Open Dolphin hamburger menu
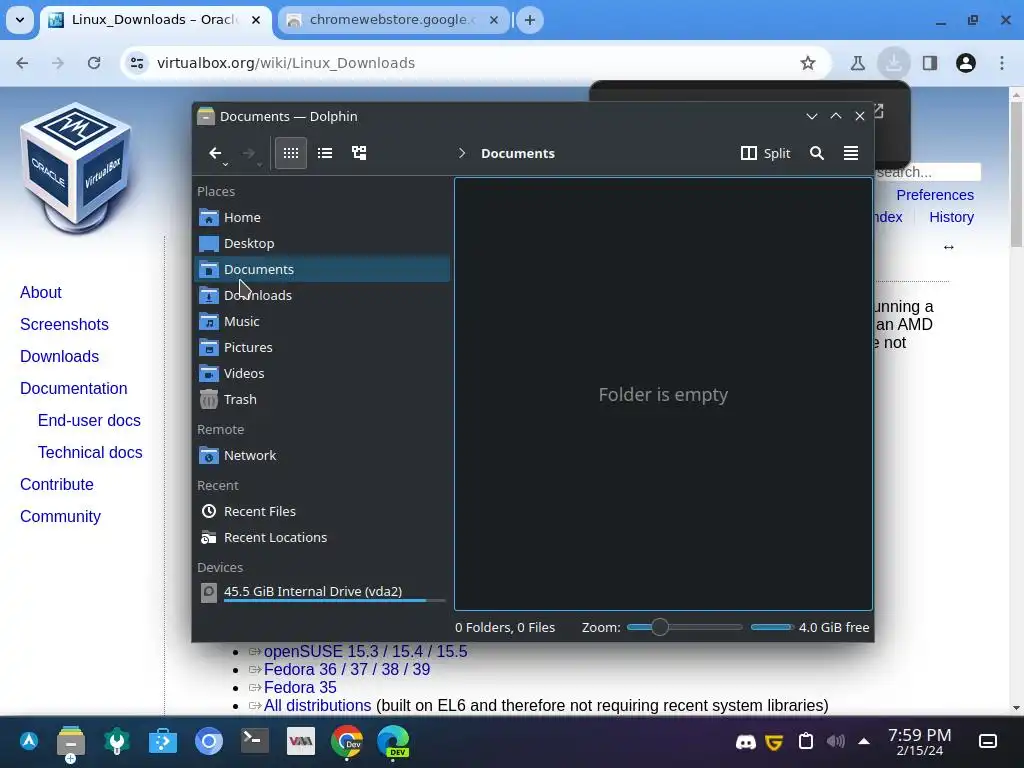The image size is (1024, 768). click(850, 153)
